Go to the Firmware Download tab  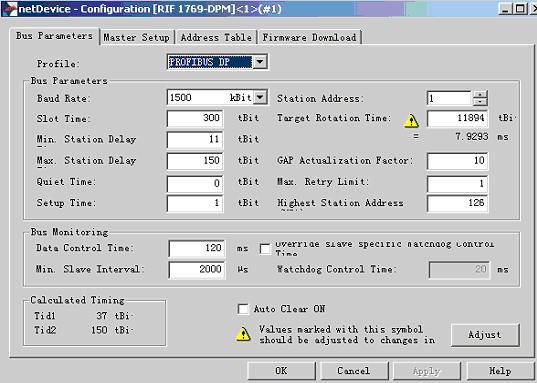pos(310,37)
